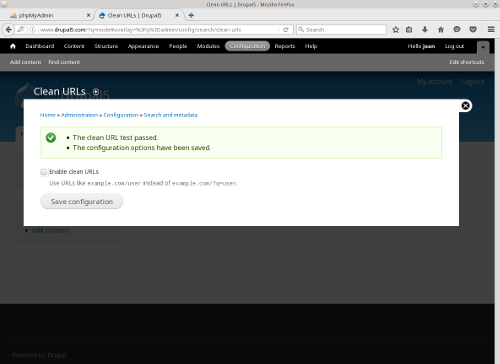The width and height of the screenshot is (500, 364).
Task: Click the Home breadcrumb link
Action: (48, 115)
